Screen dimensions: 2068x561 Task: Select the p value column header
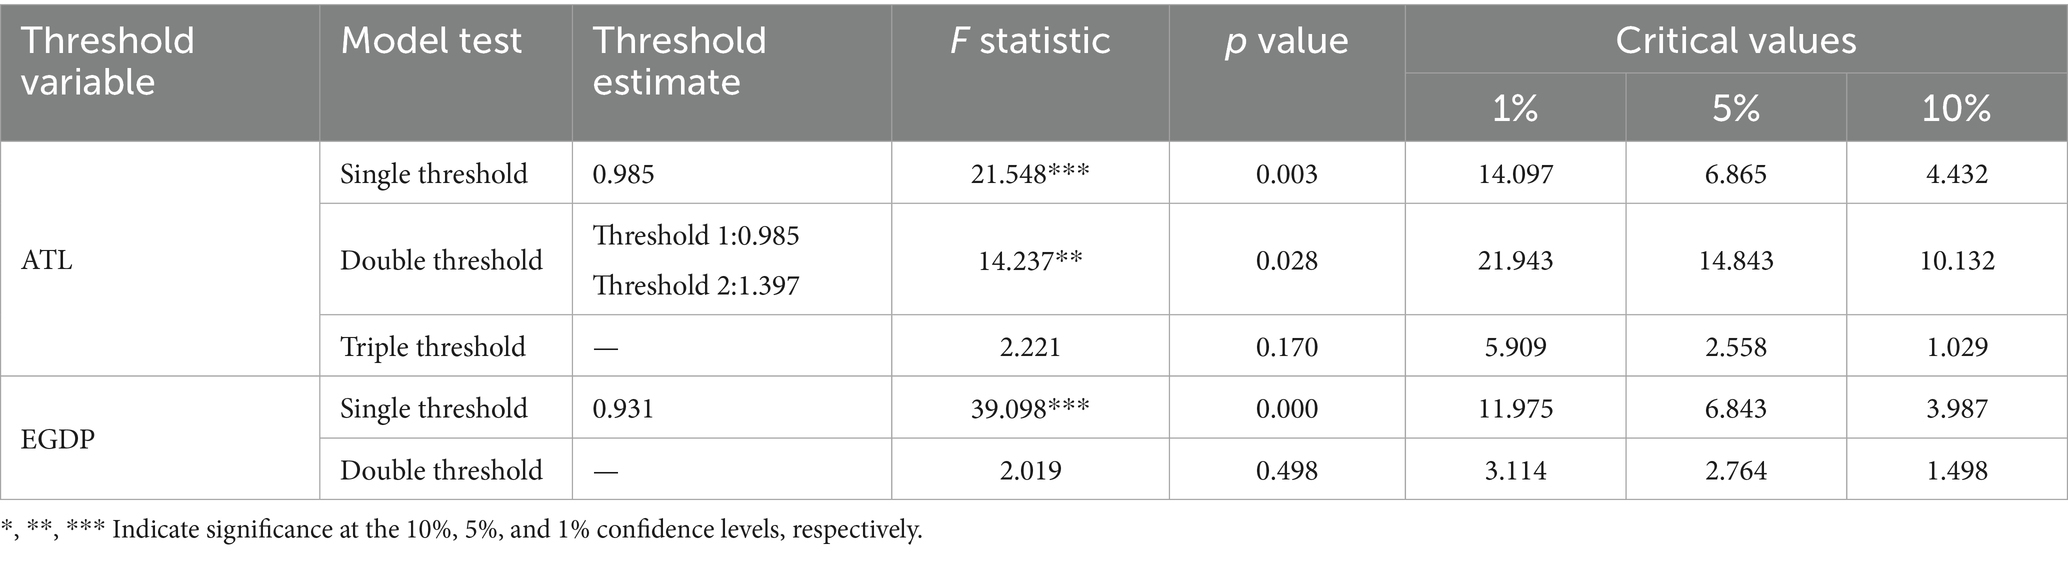point(1286,41)
